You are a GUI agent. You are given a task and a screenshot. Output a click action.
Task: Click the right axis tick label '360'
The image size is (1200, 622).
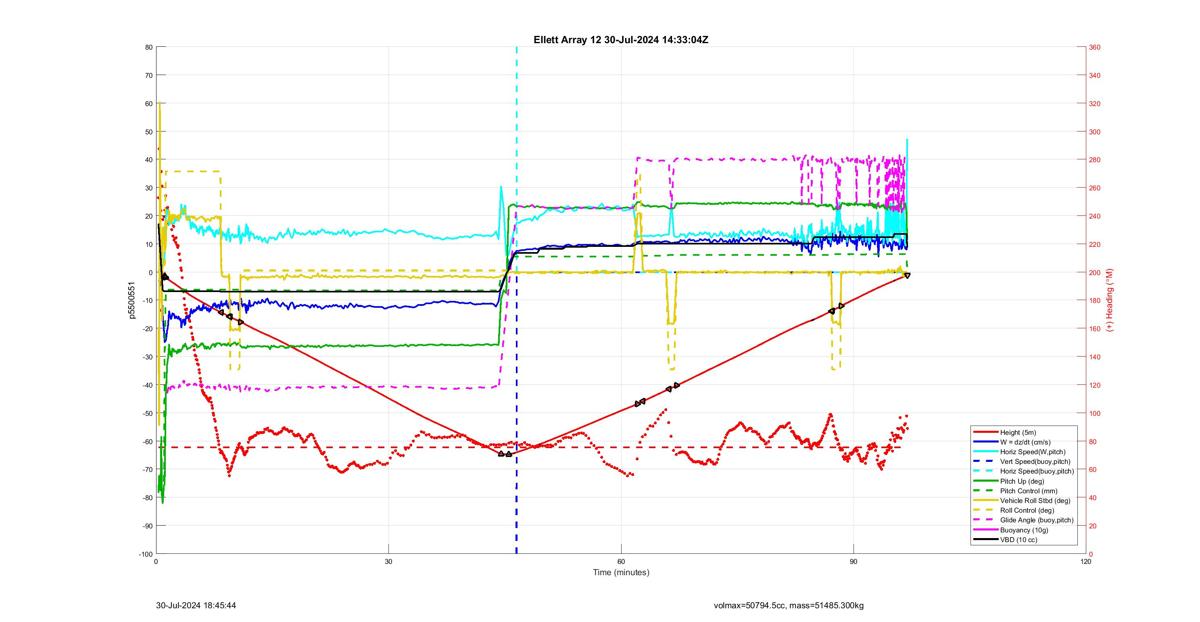(1095, 47)
